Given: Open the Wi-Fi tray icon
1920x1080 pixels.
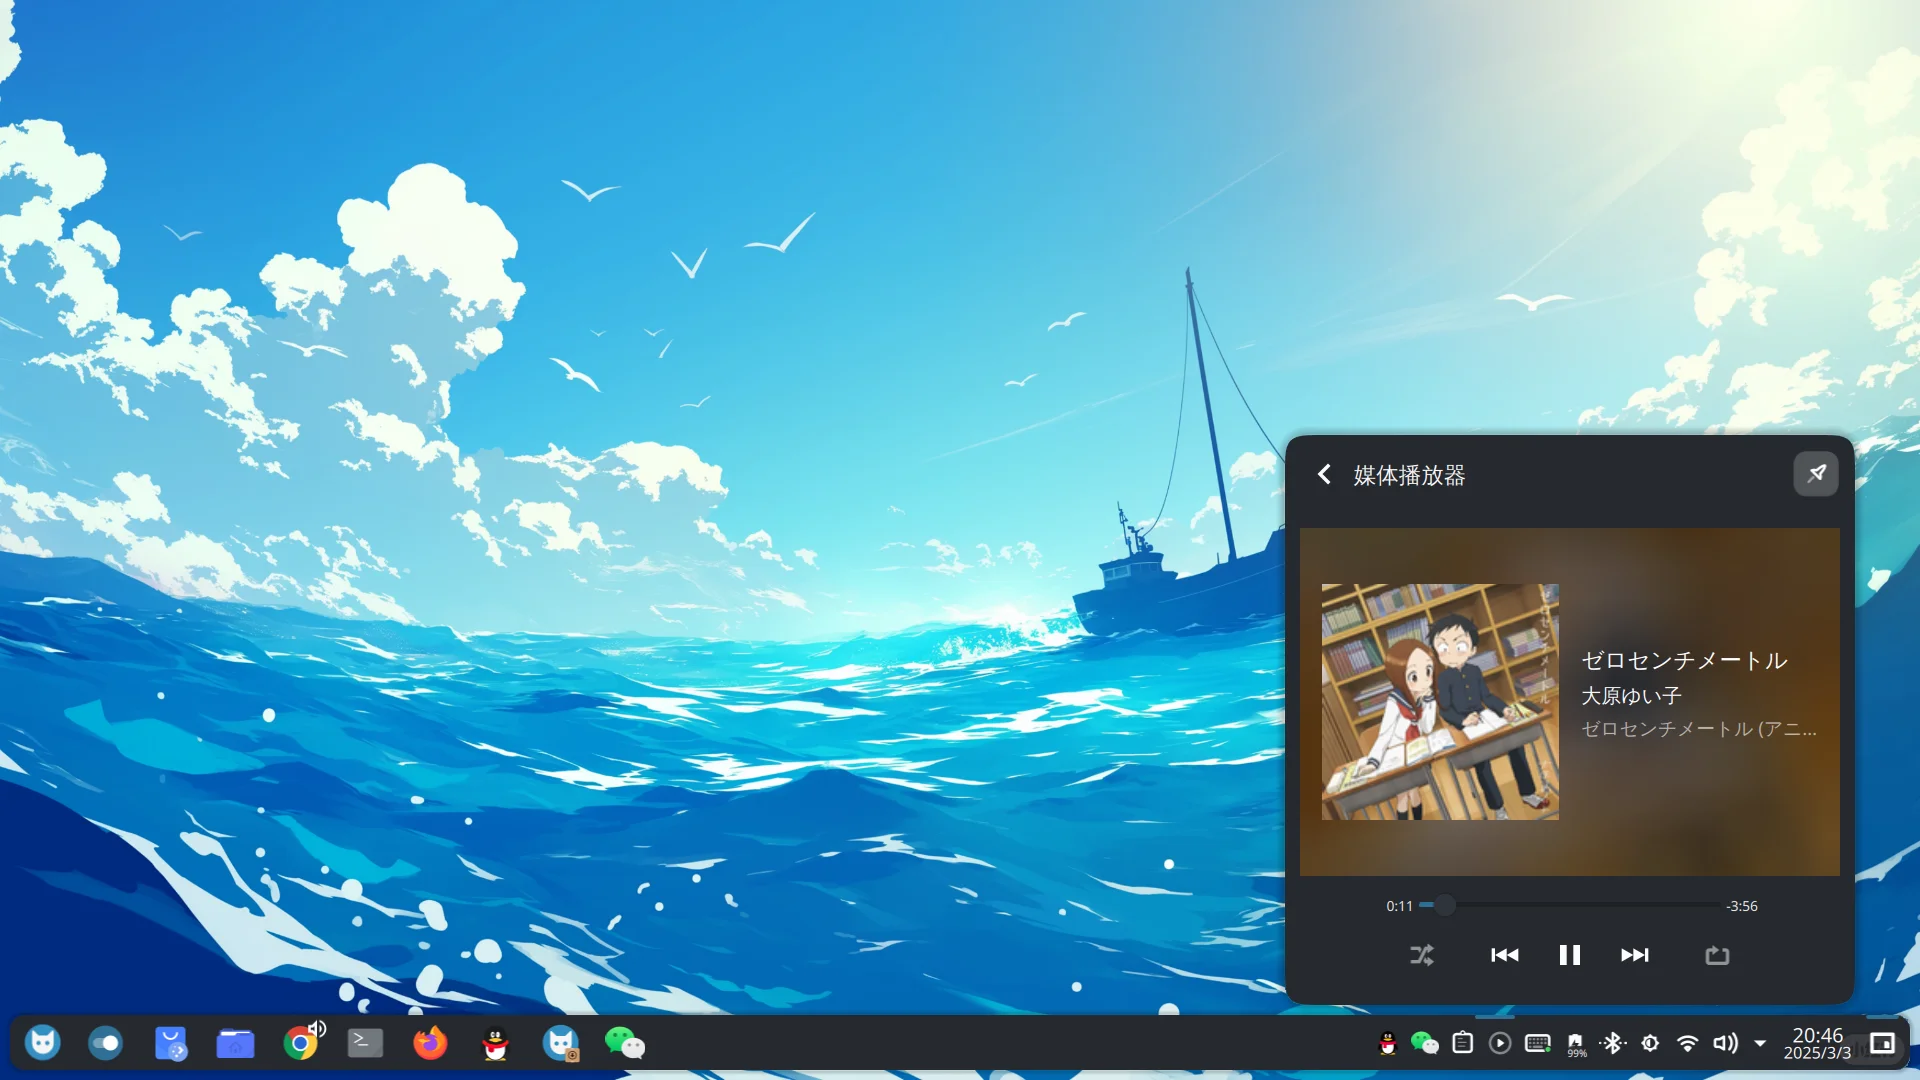Looking at the screenshot, I should tap(1688, 1043).
